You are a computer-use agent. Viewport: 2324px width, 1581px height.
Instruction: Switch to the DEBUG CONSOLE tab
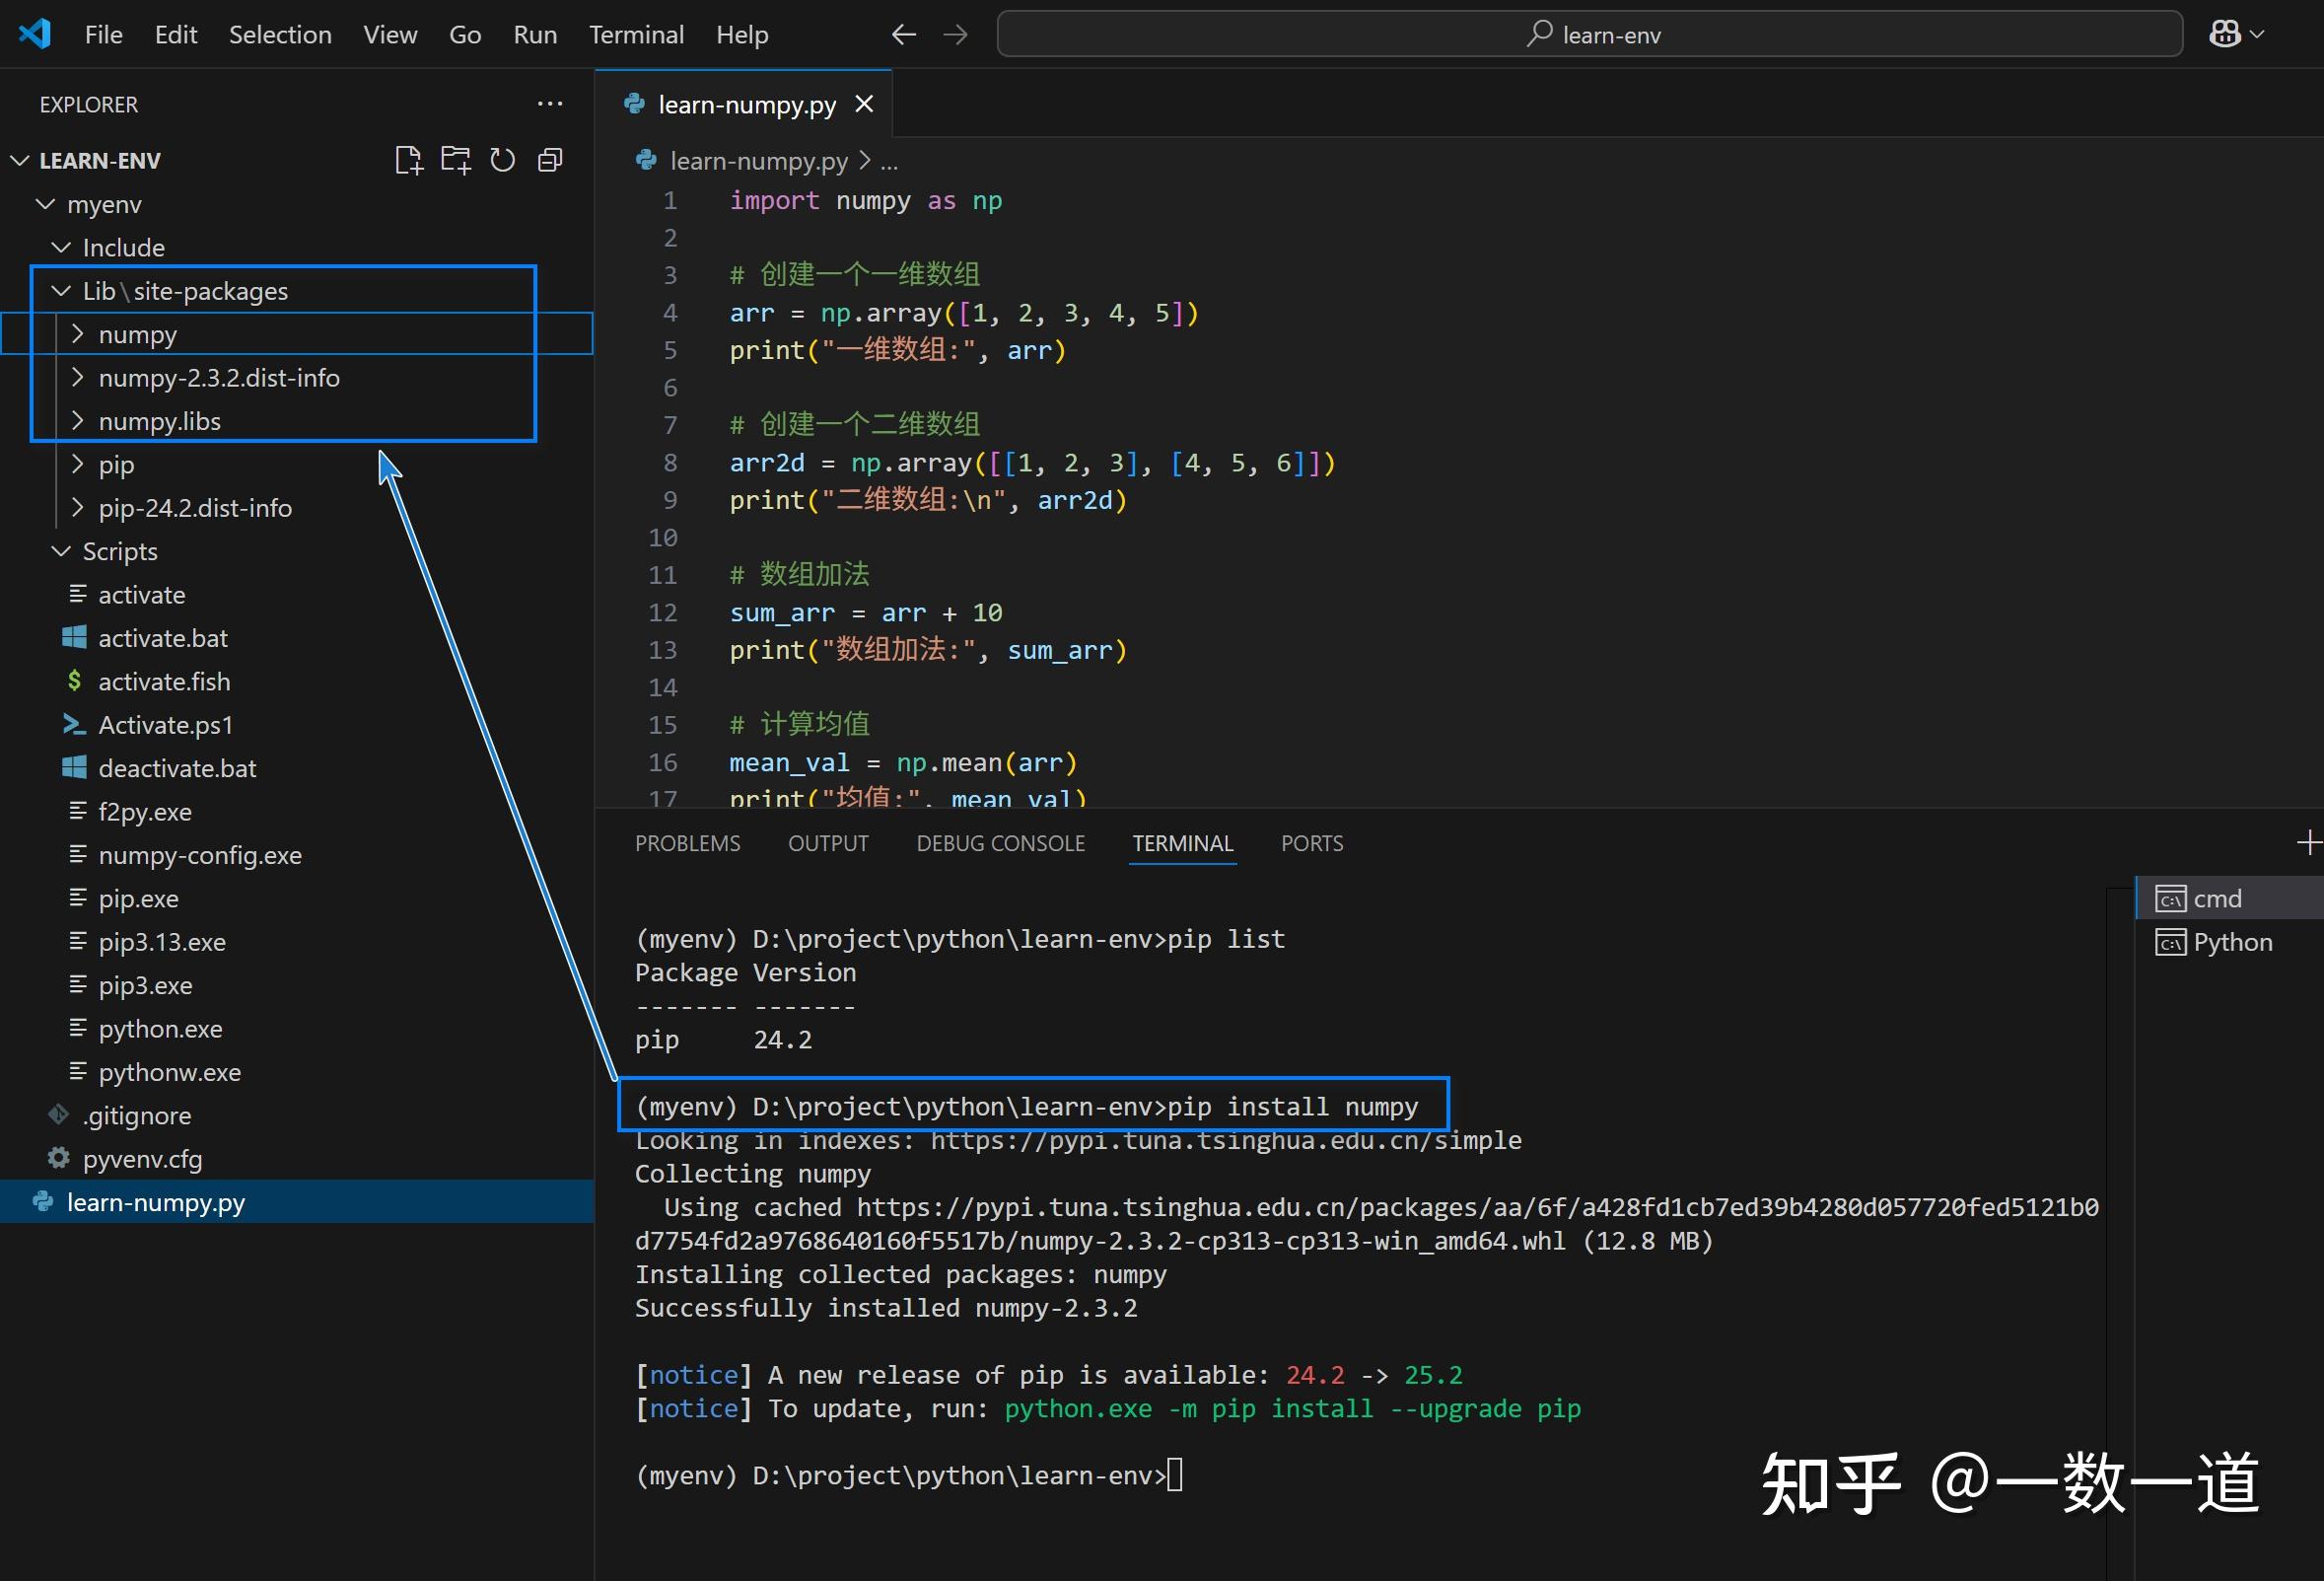click(x=1000, y=843)
